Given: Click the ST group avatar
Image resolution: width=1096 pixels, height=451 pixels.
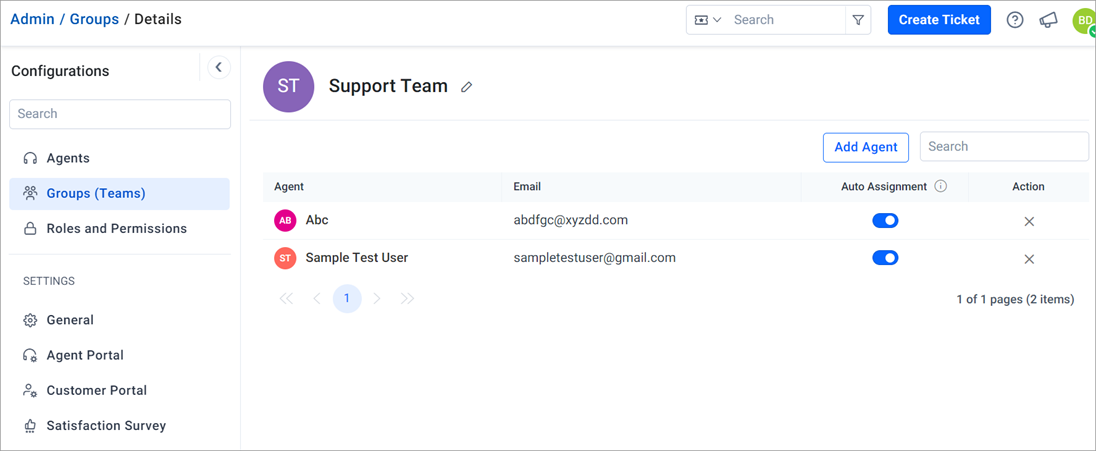Looking at the screenshot, I should [x=289, y=87].
